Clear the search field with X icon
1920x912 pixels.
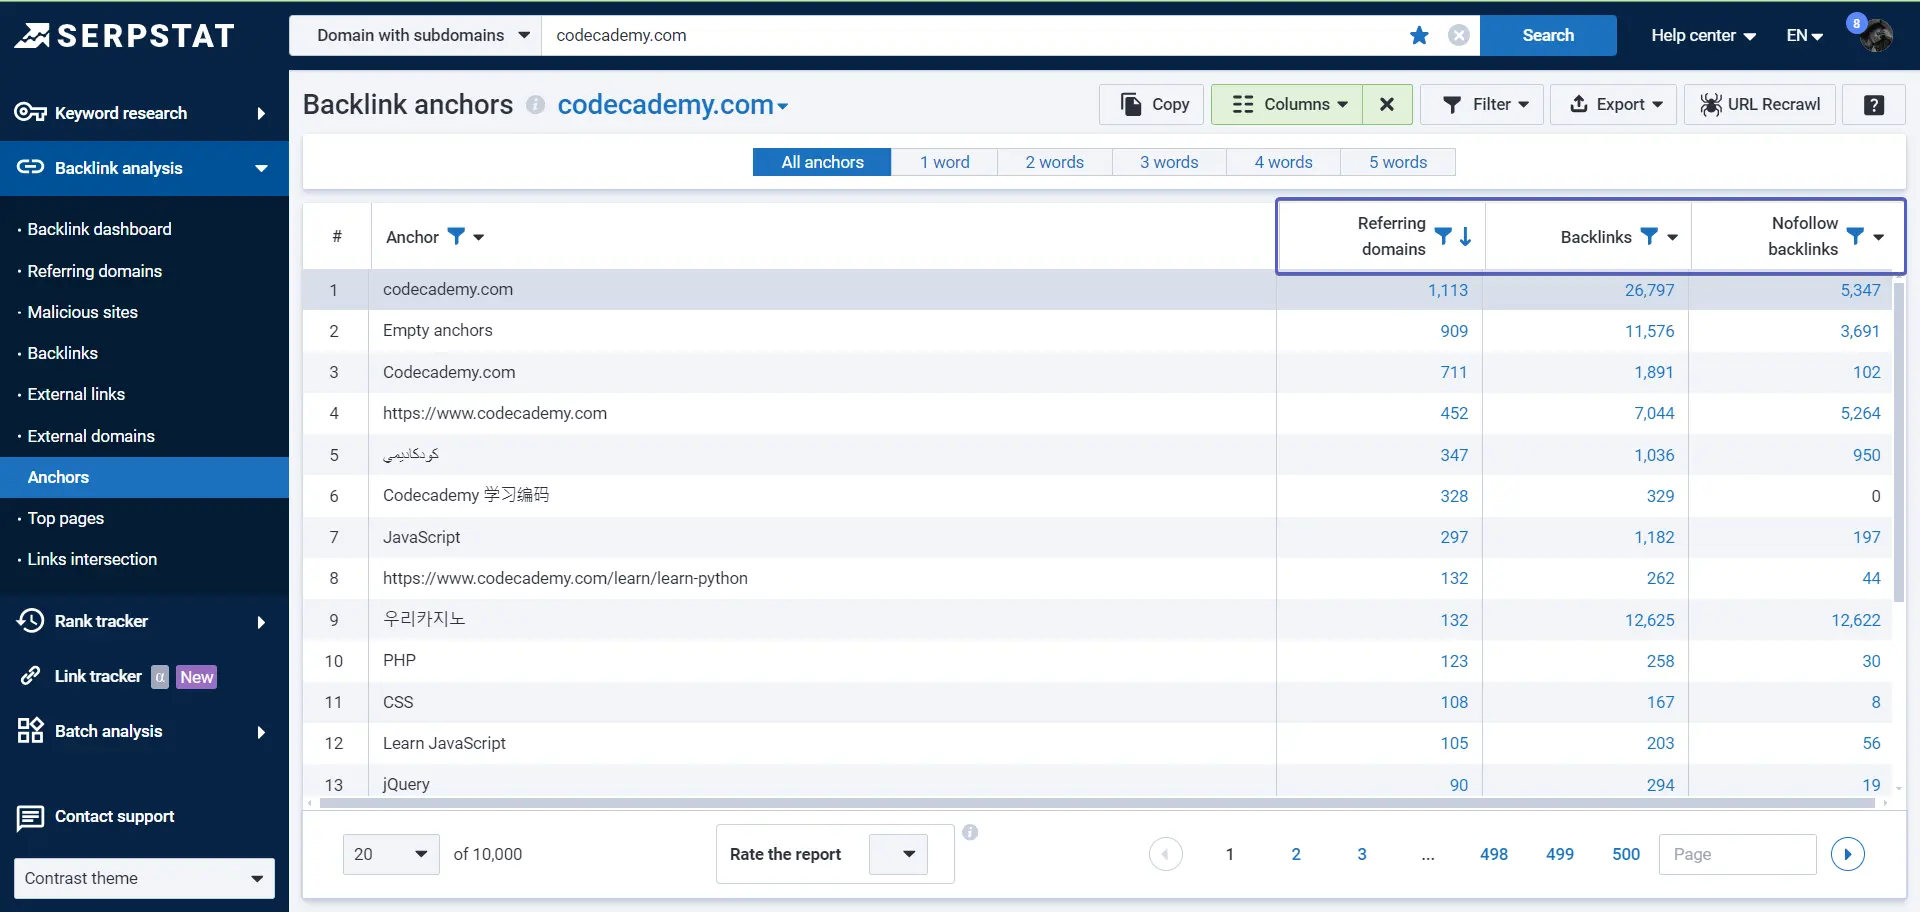pos(1459,36)
